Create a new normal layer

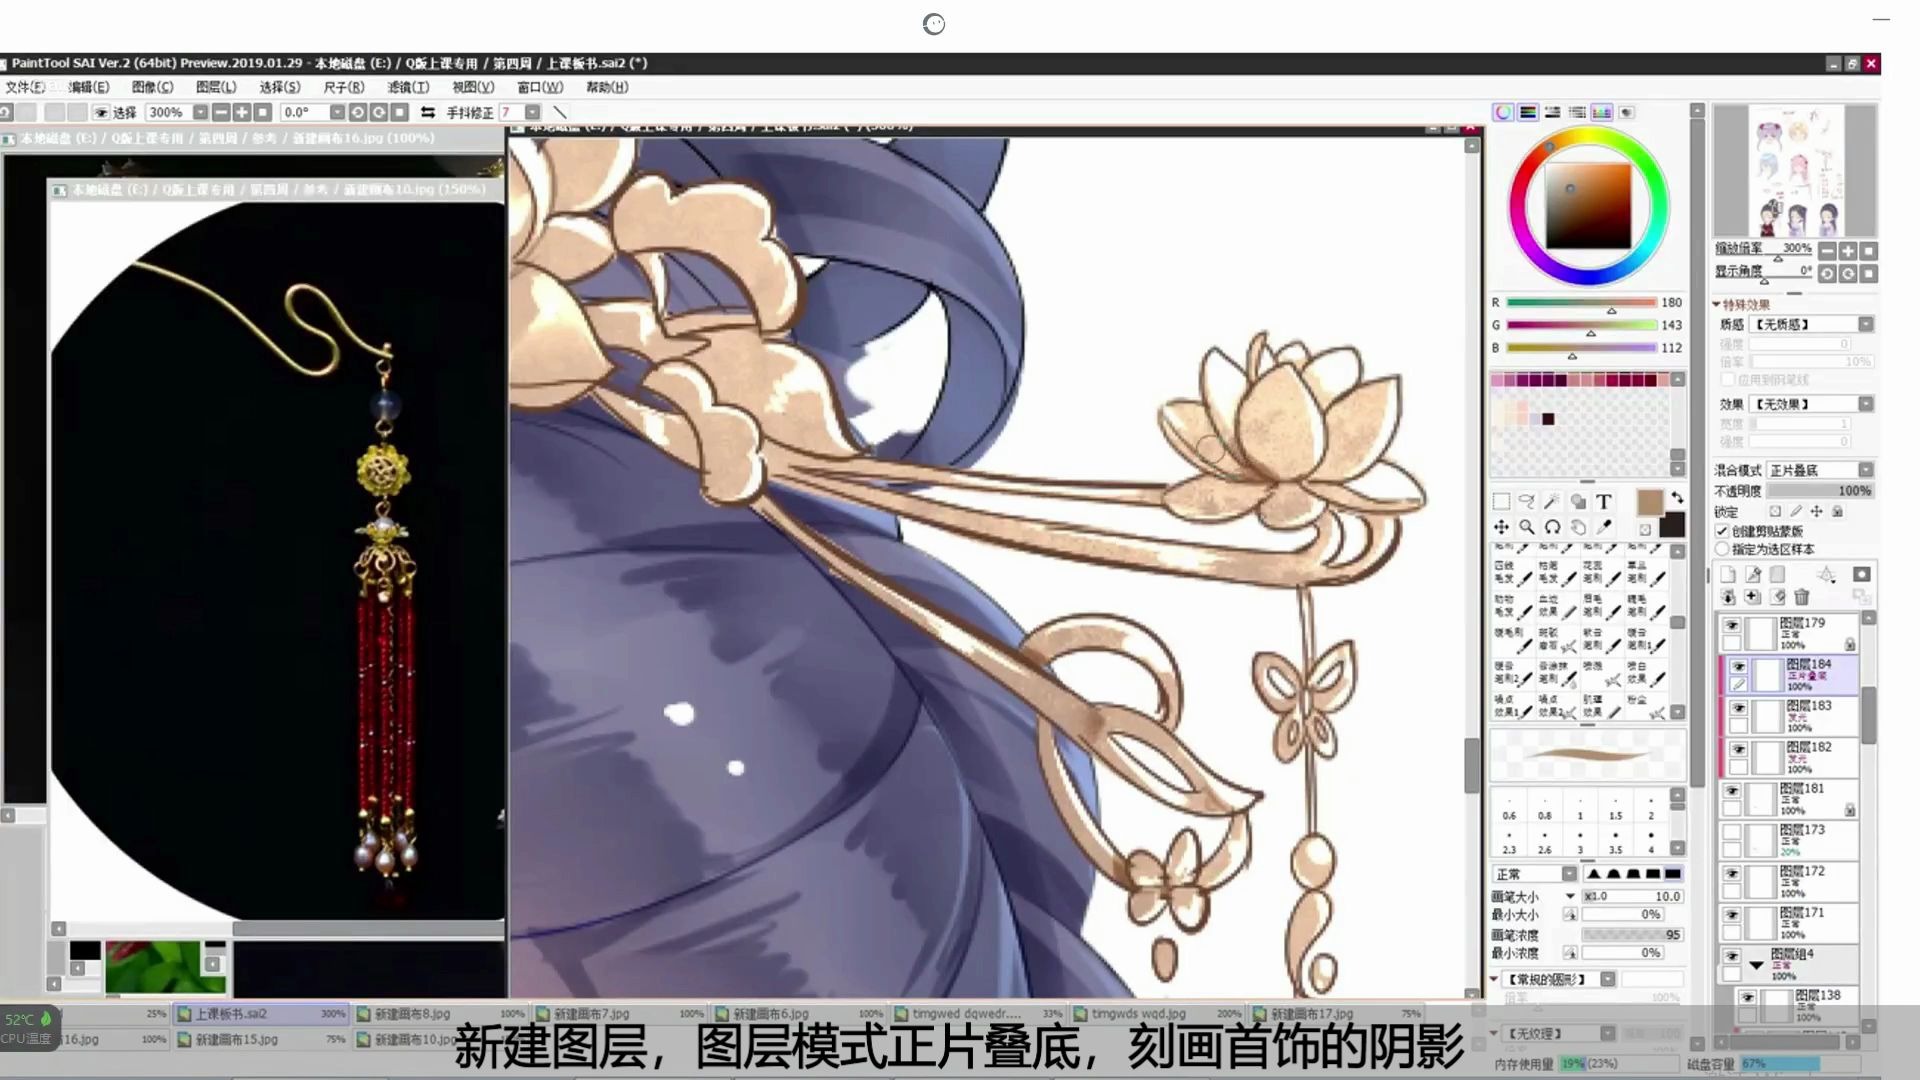(1727, 574)
